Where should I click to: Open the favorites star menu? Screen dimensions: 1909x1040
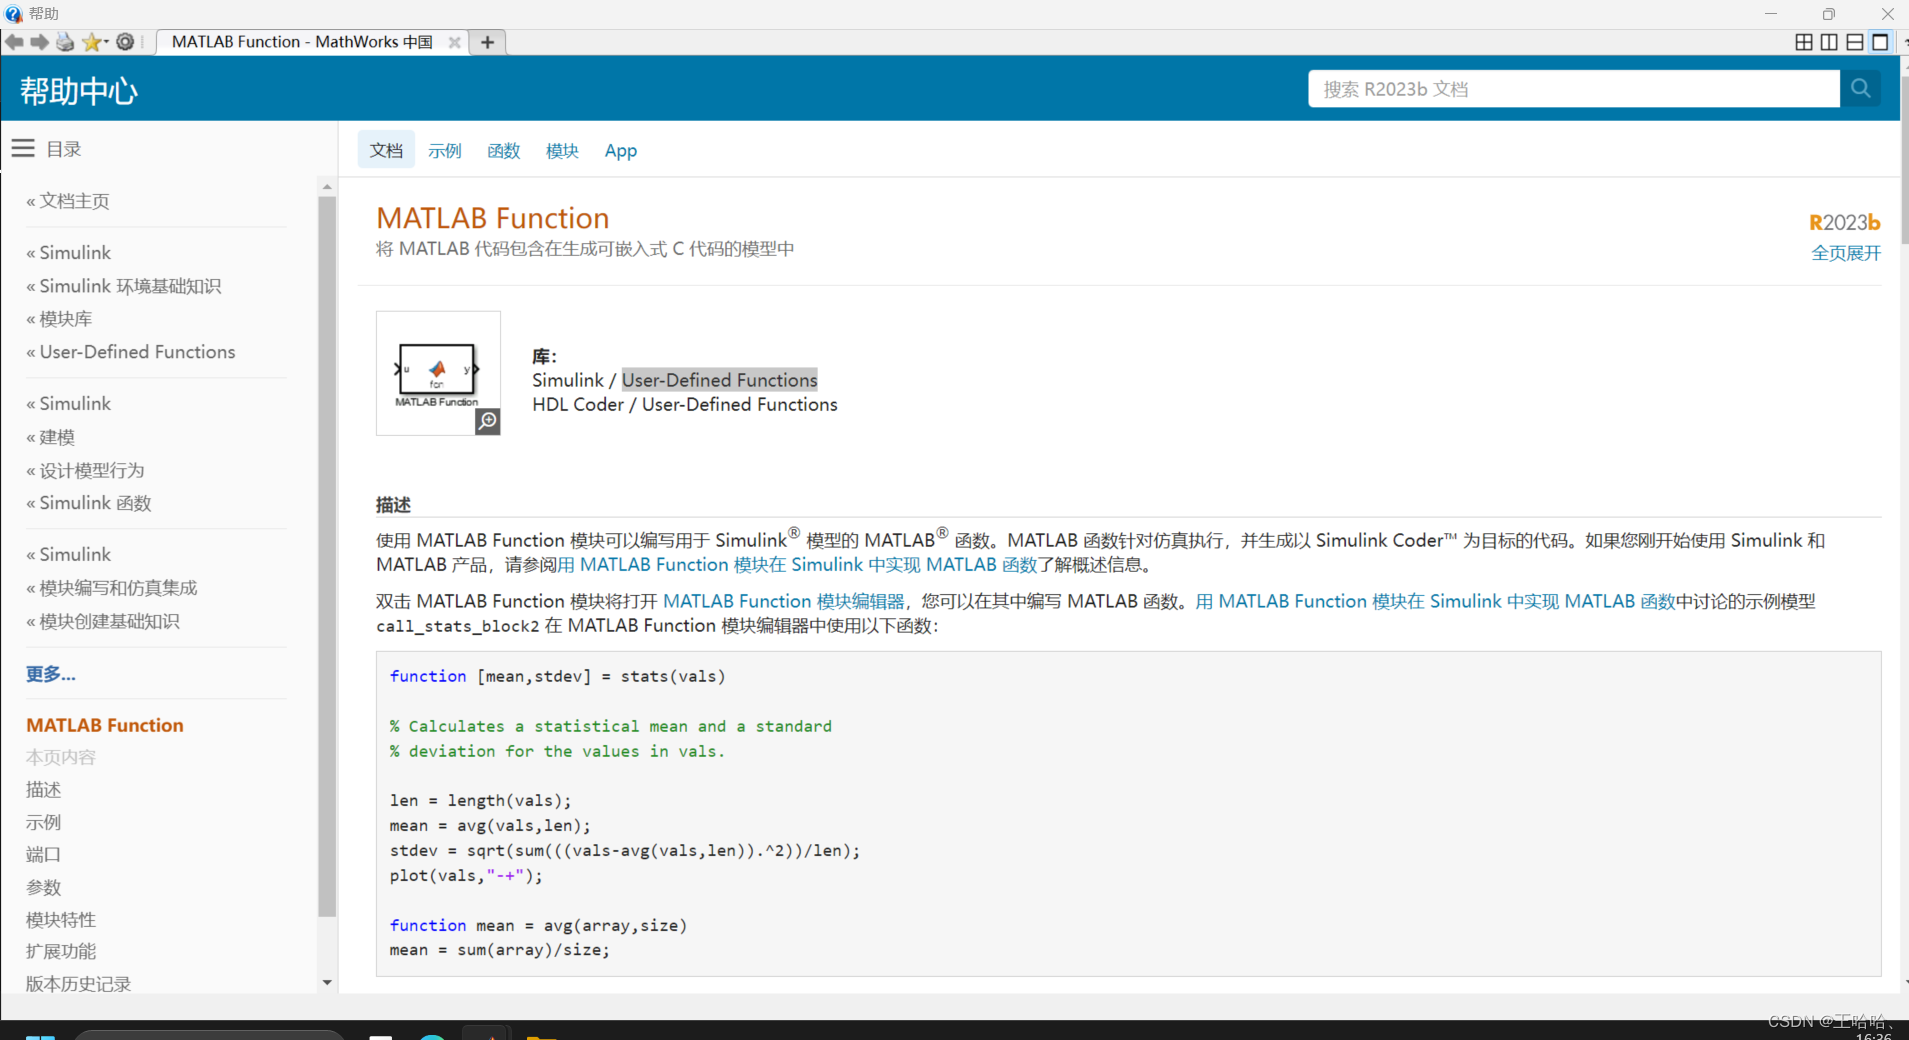[x=94, y=42]
